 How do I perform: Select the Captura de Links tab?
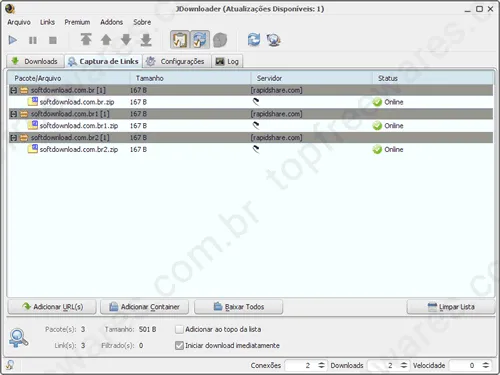pyautogui.click(x=103, y=61)
